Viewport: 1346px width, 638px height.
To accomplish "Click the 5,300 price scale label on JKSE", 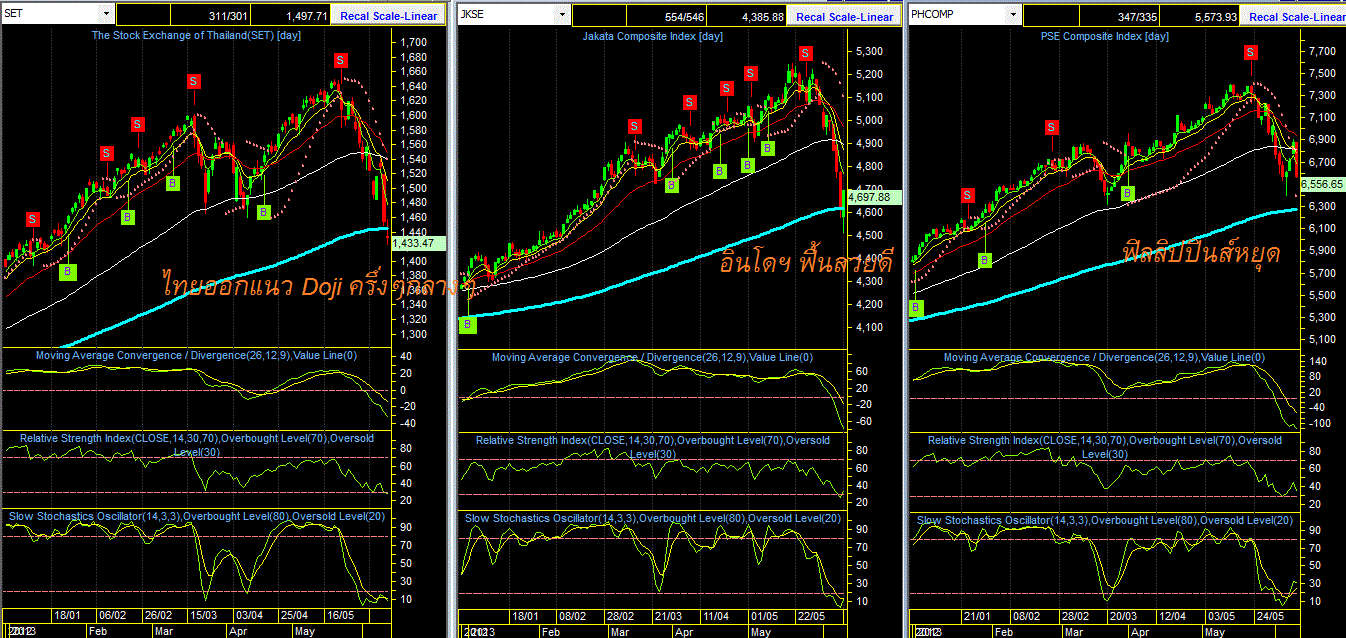I will (867, 51).
